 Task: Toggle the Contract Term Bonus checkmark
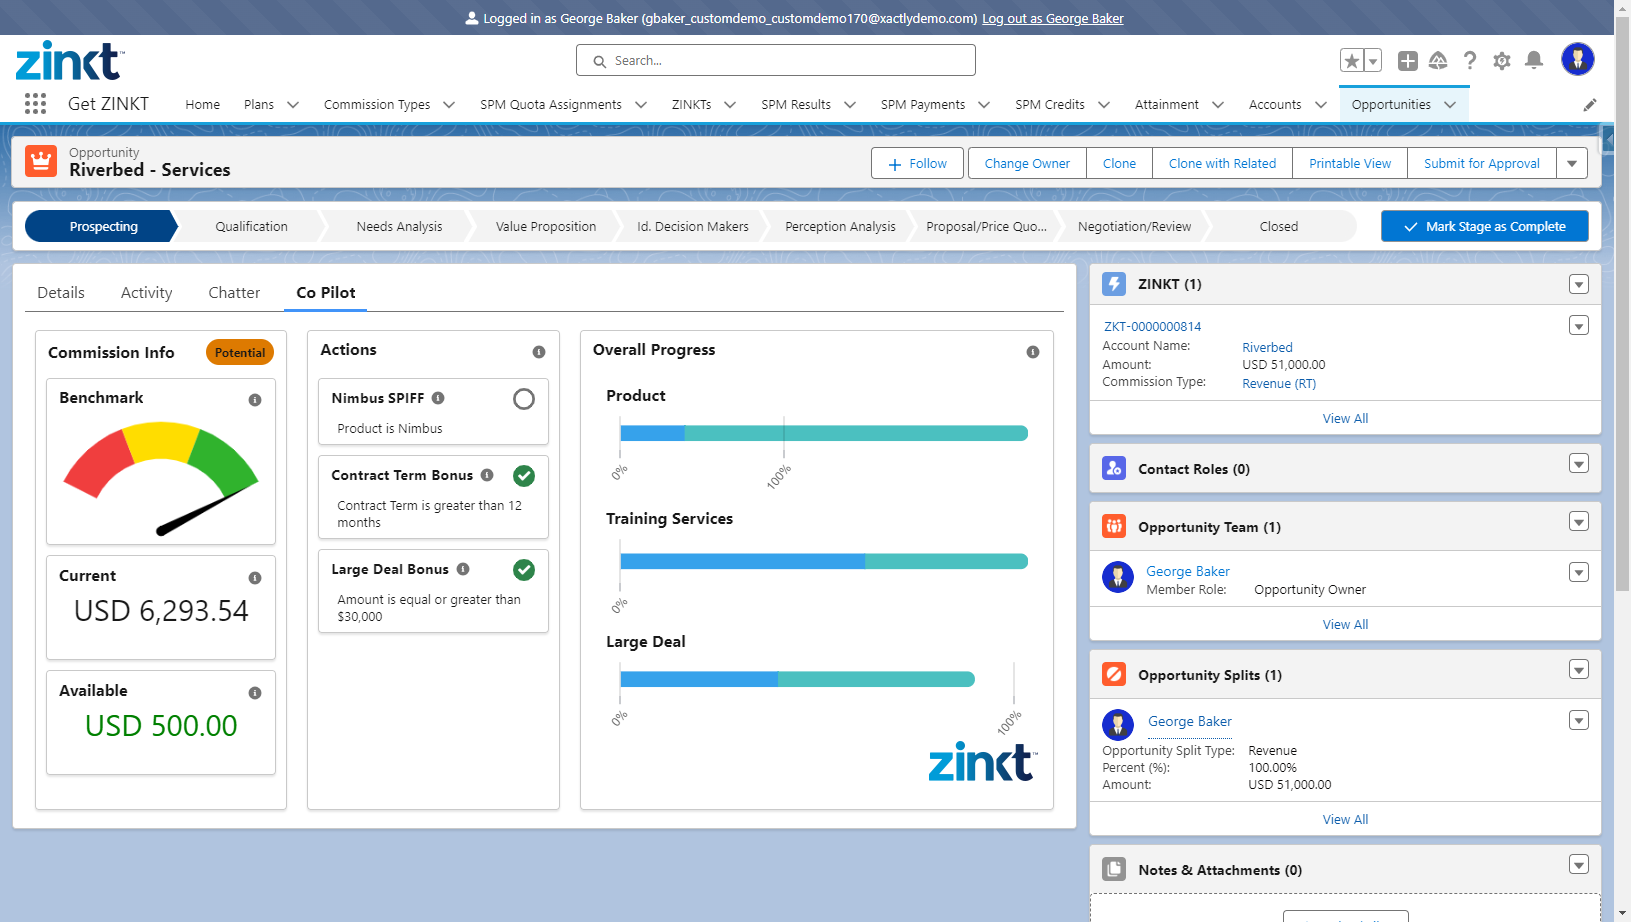pos(523,476)
